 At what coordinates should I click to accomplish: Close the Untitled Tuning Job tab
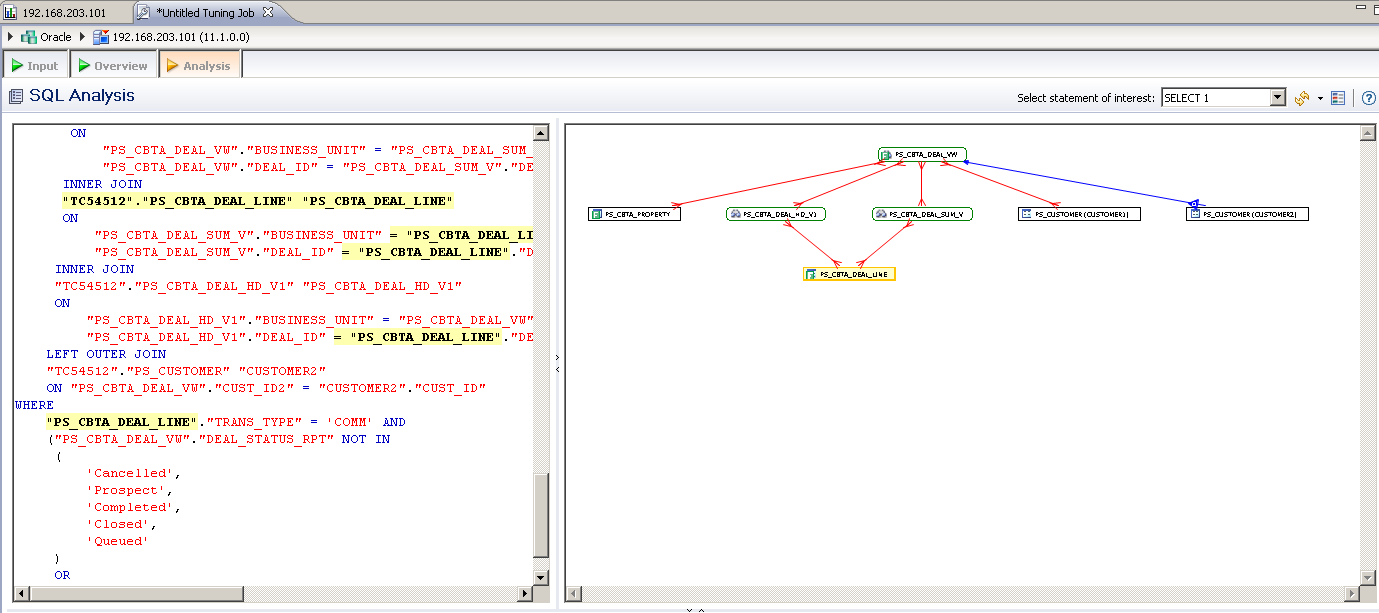pyautogui.click(x=268, y=12)
